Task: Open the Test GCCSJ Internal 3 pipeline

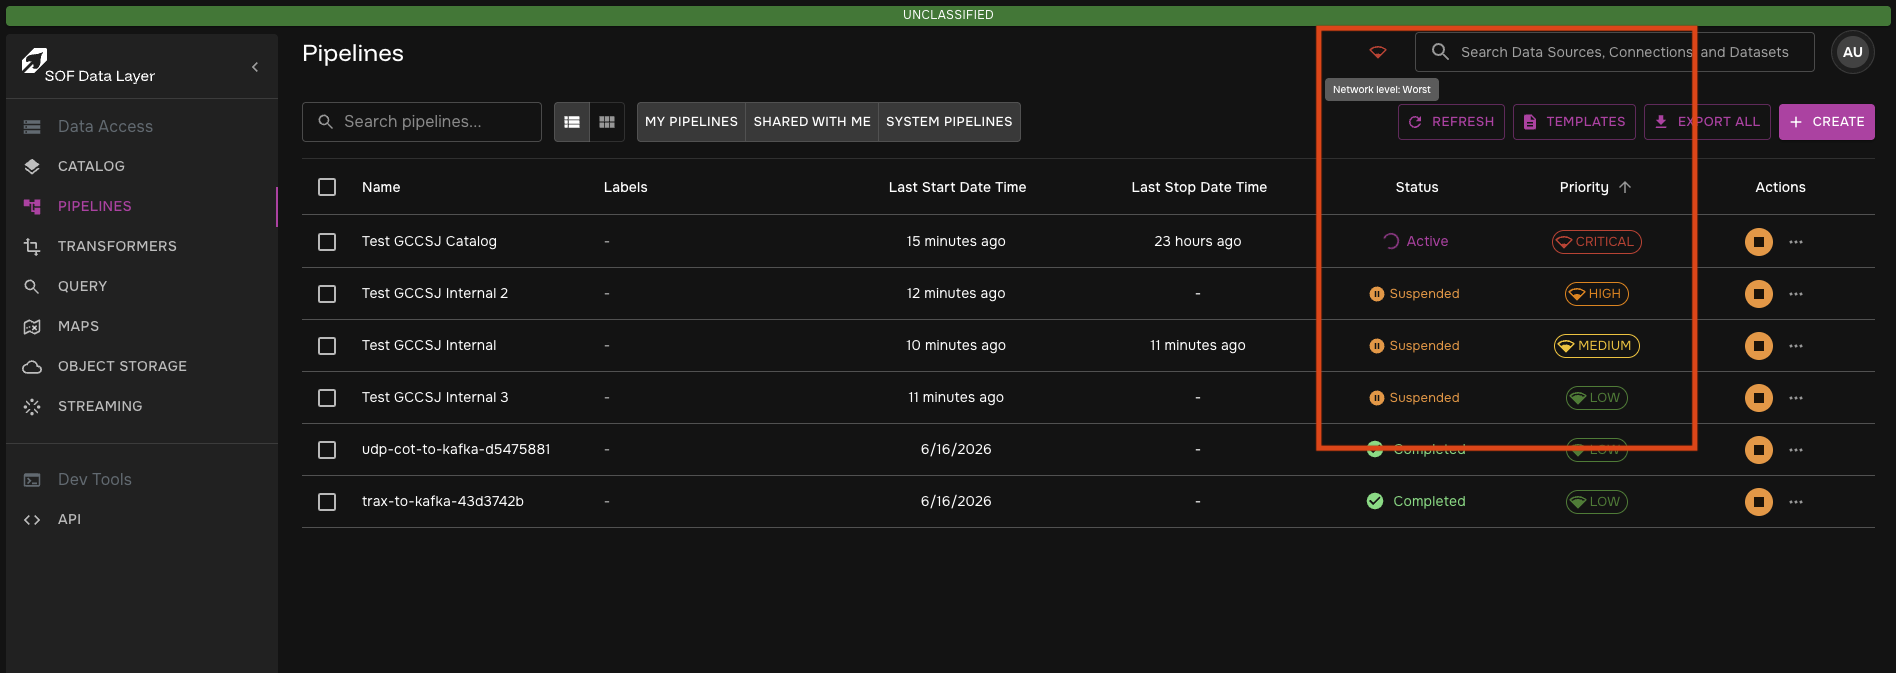Action: click(x=435, y=397)
